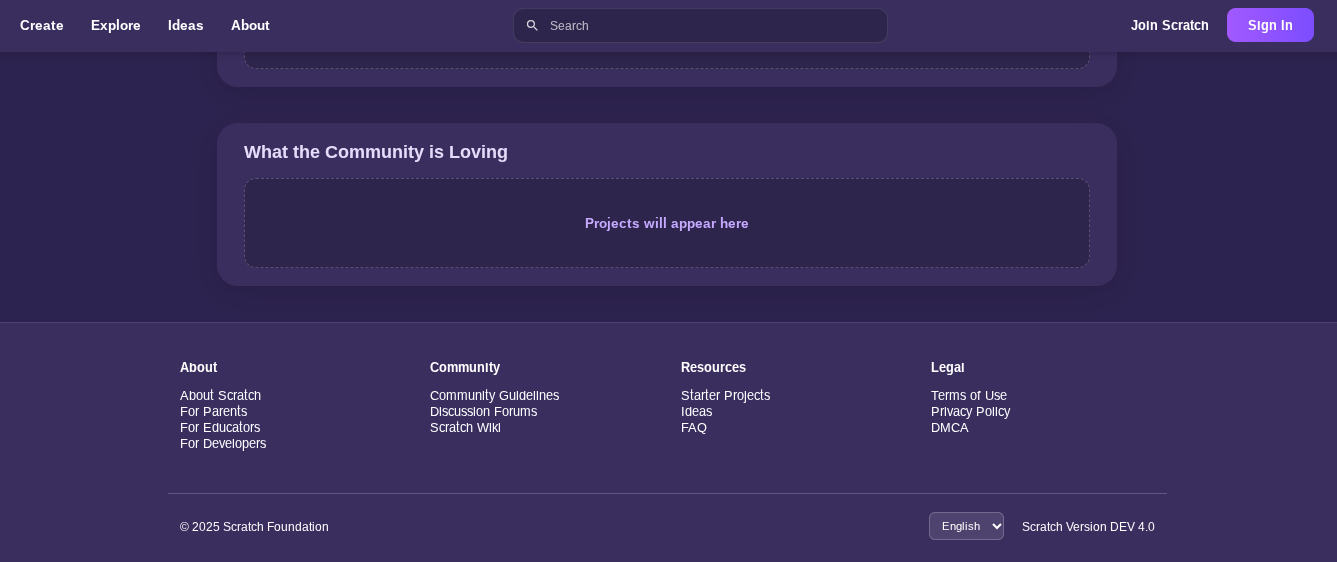Open the English language dropdown
The width and height of the screenshot is (1337, 562).
pyautogui.click(x=965, y=526)
